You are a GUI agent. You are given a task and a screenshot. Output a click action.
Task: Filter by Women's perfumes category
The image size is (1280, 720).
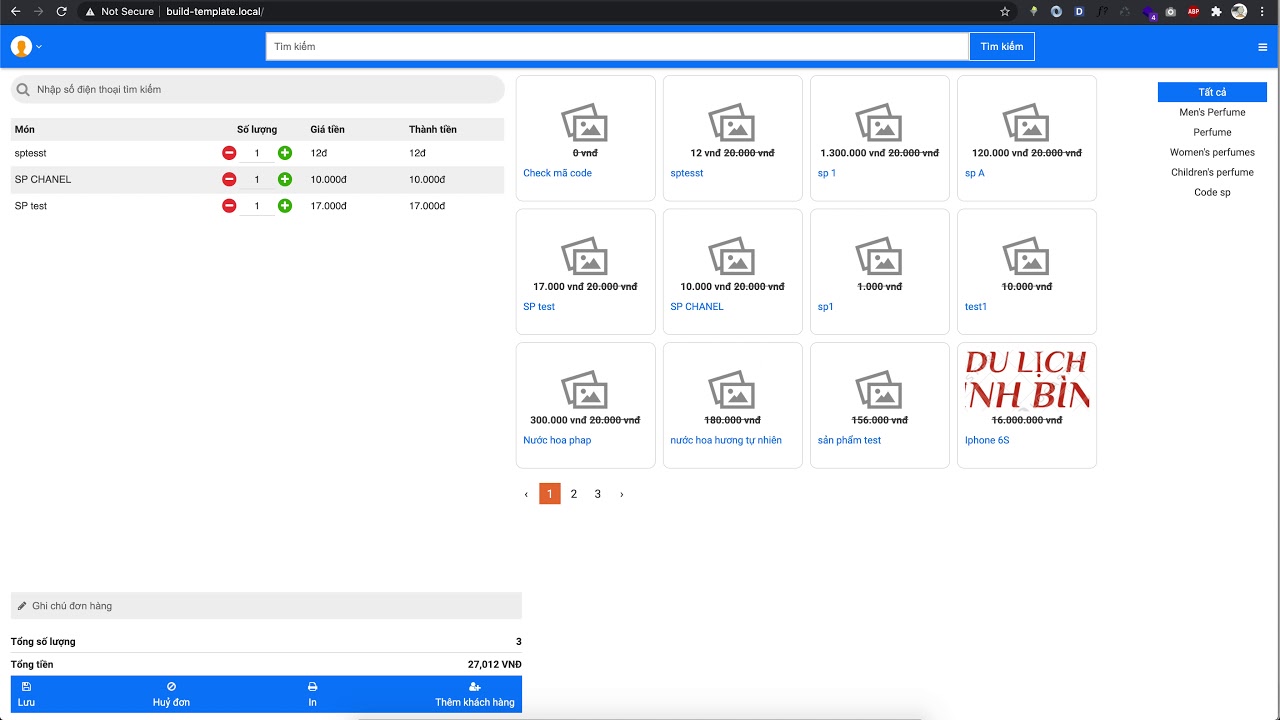click(x=1212, y=152)
